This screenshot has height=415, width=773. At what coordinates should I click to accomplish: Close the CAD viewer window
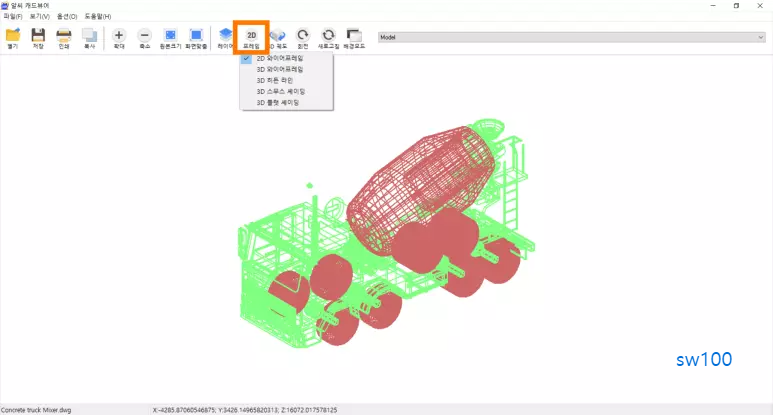coord(760,5)
